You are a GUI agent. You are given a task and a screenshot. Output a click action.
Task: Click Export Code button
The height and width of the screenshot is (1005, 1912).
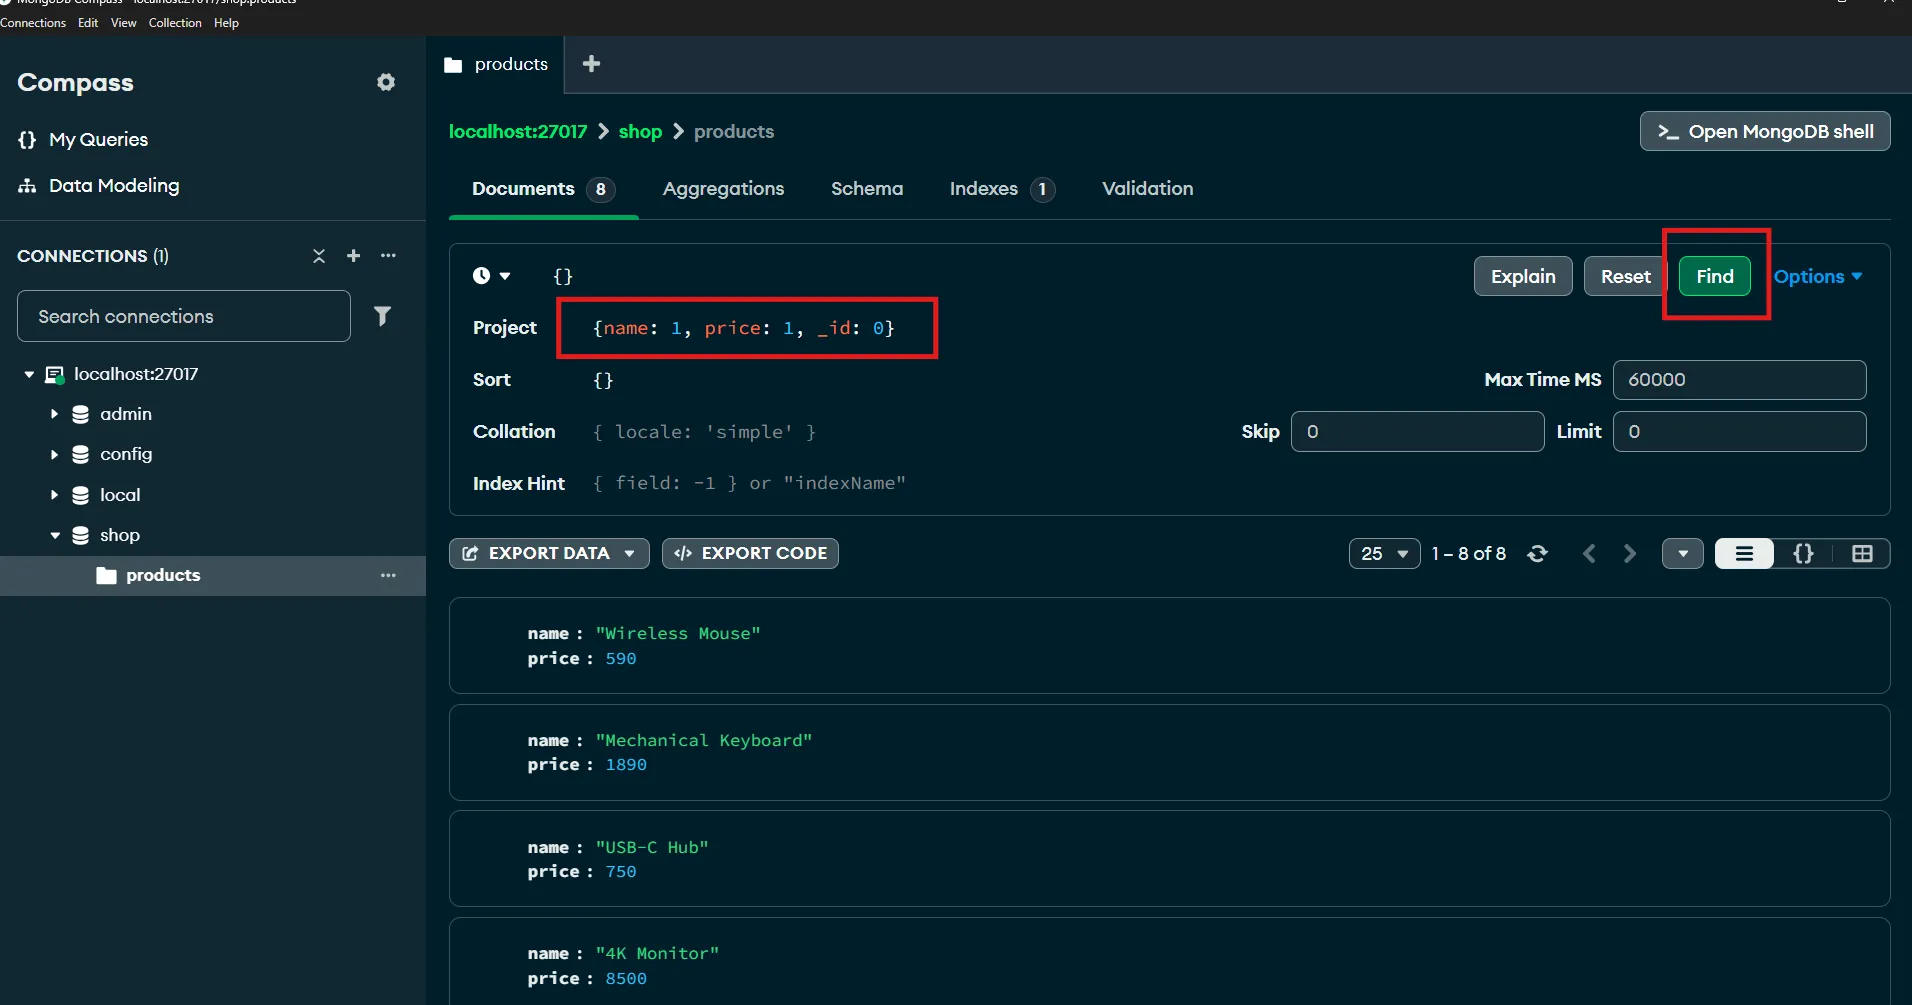point(750,554)
